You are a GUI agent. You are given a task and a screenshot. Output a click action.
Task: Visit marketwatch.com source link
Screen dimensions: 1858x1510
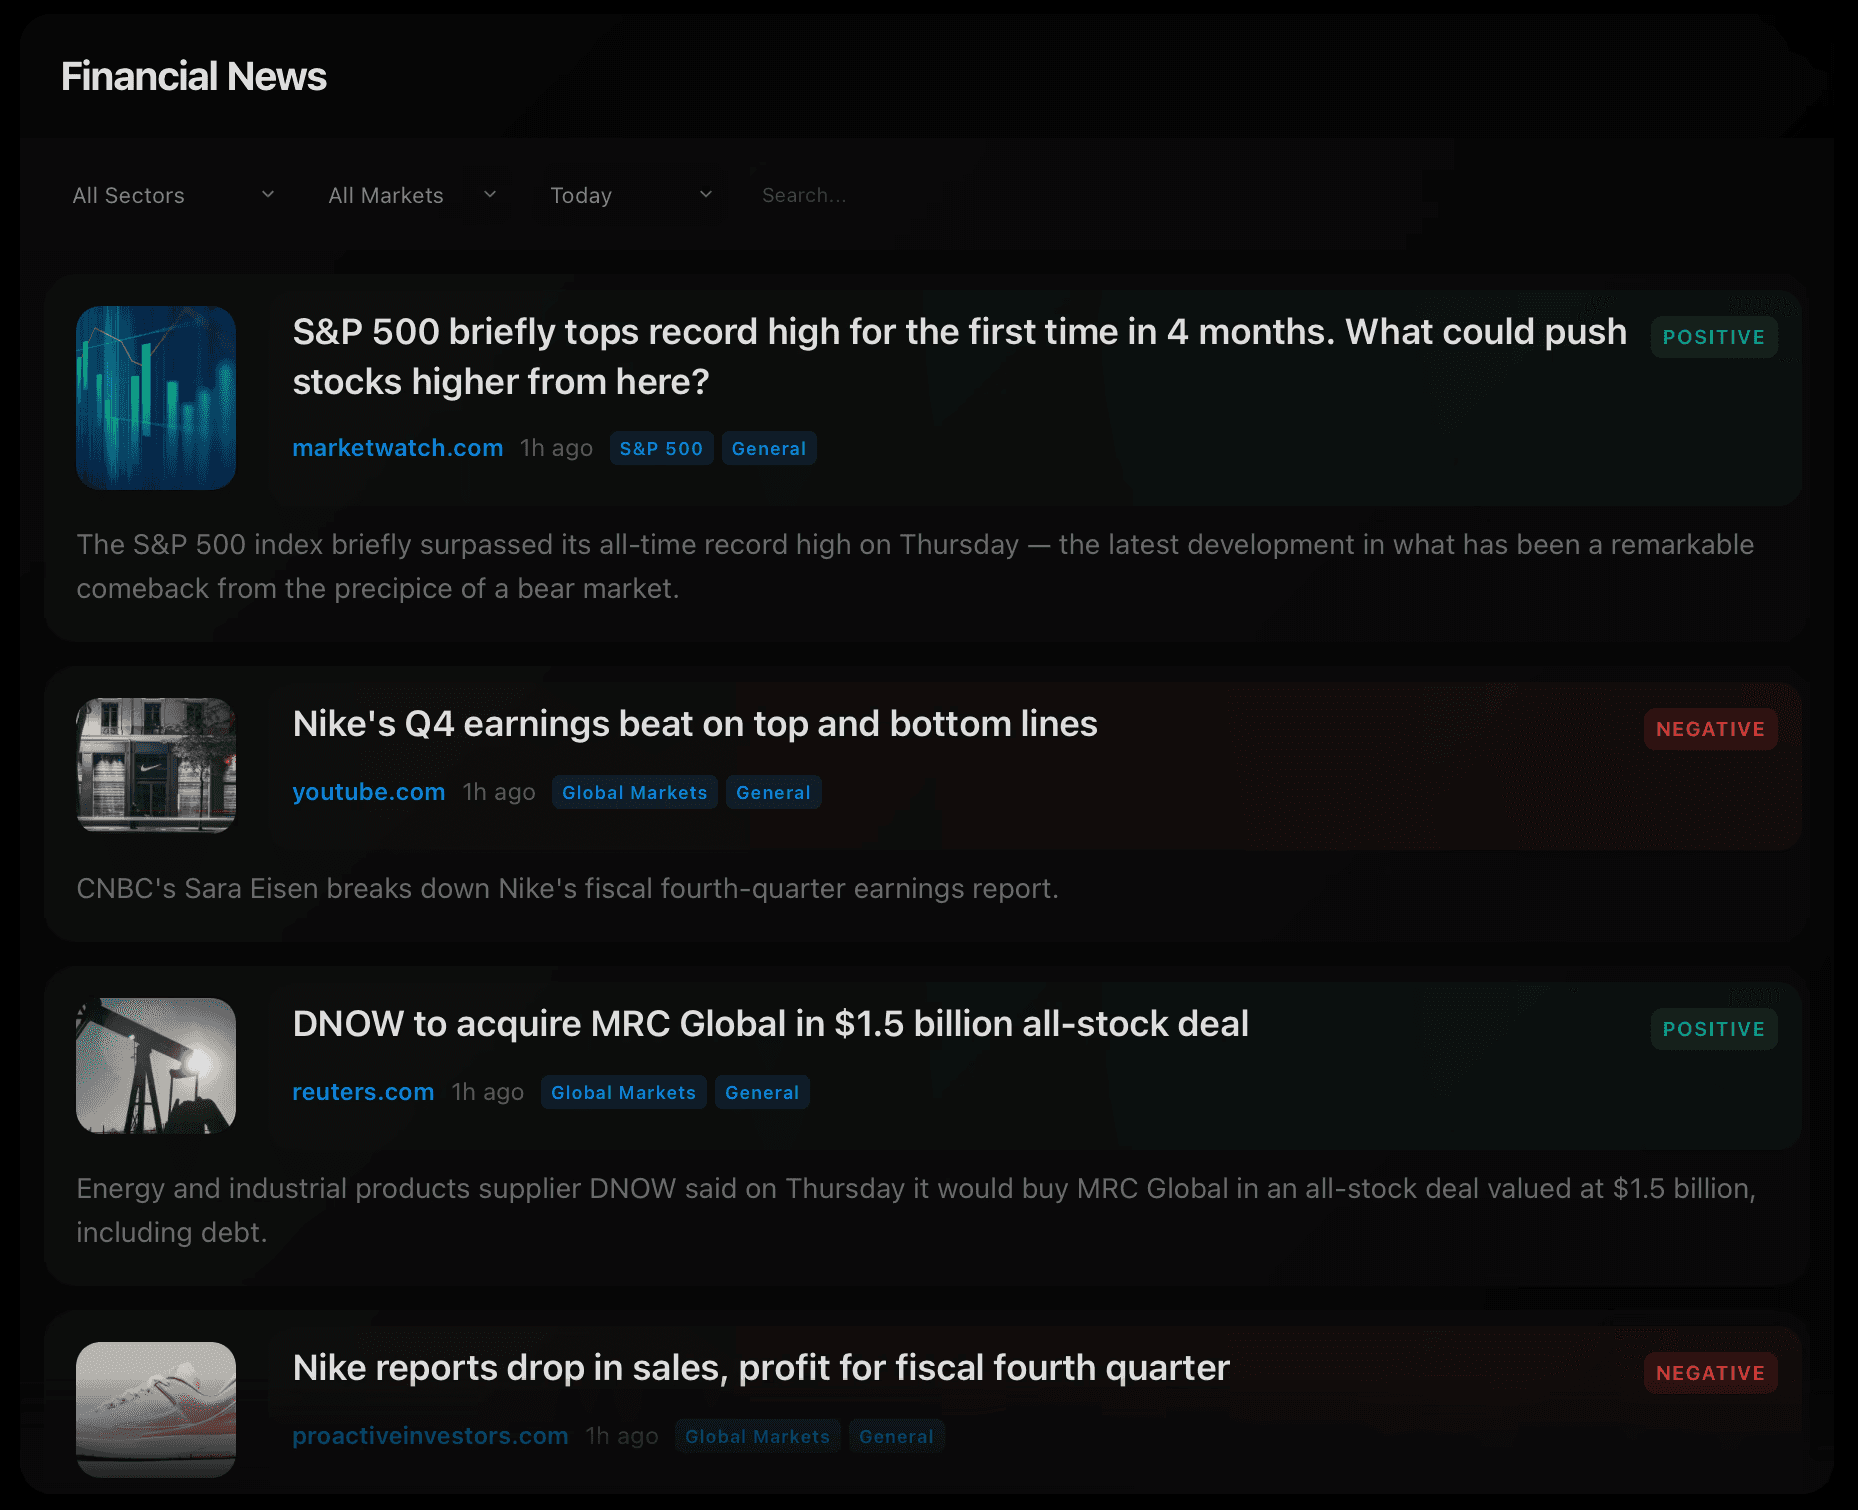[x=397, y=448]
